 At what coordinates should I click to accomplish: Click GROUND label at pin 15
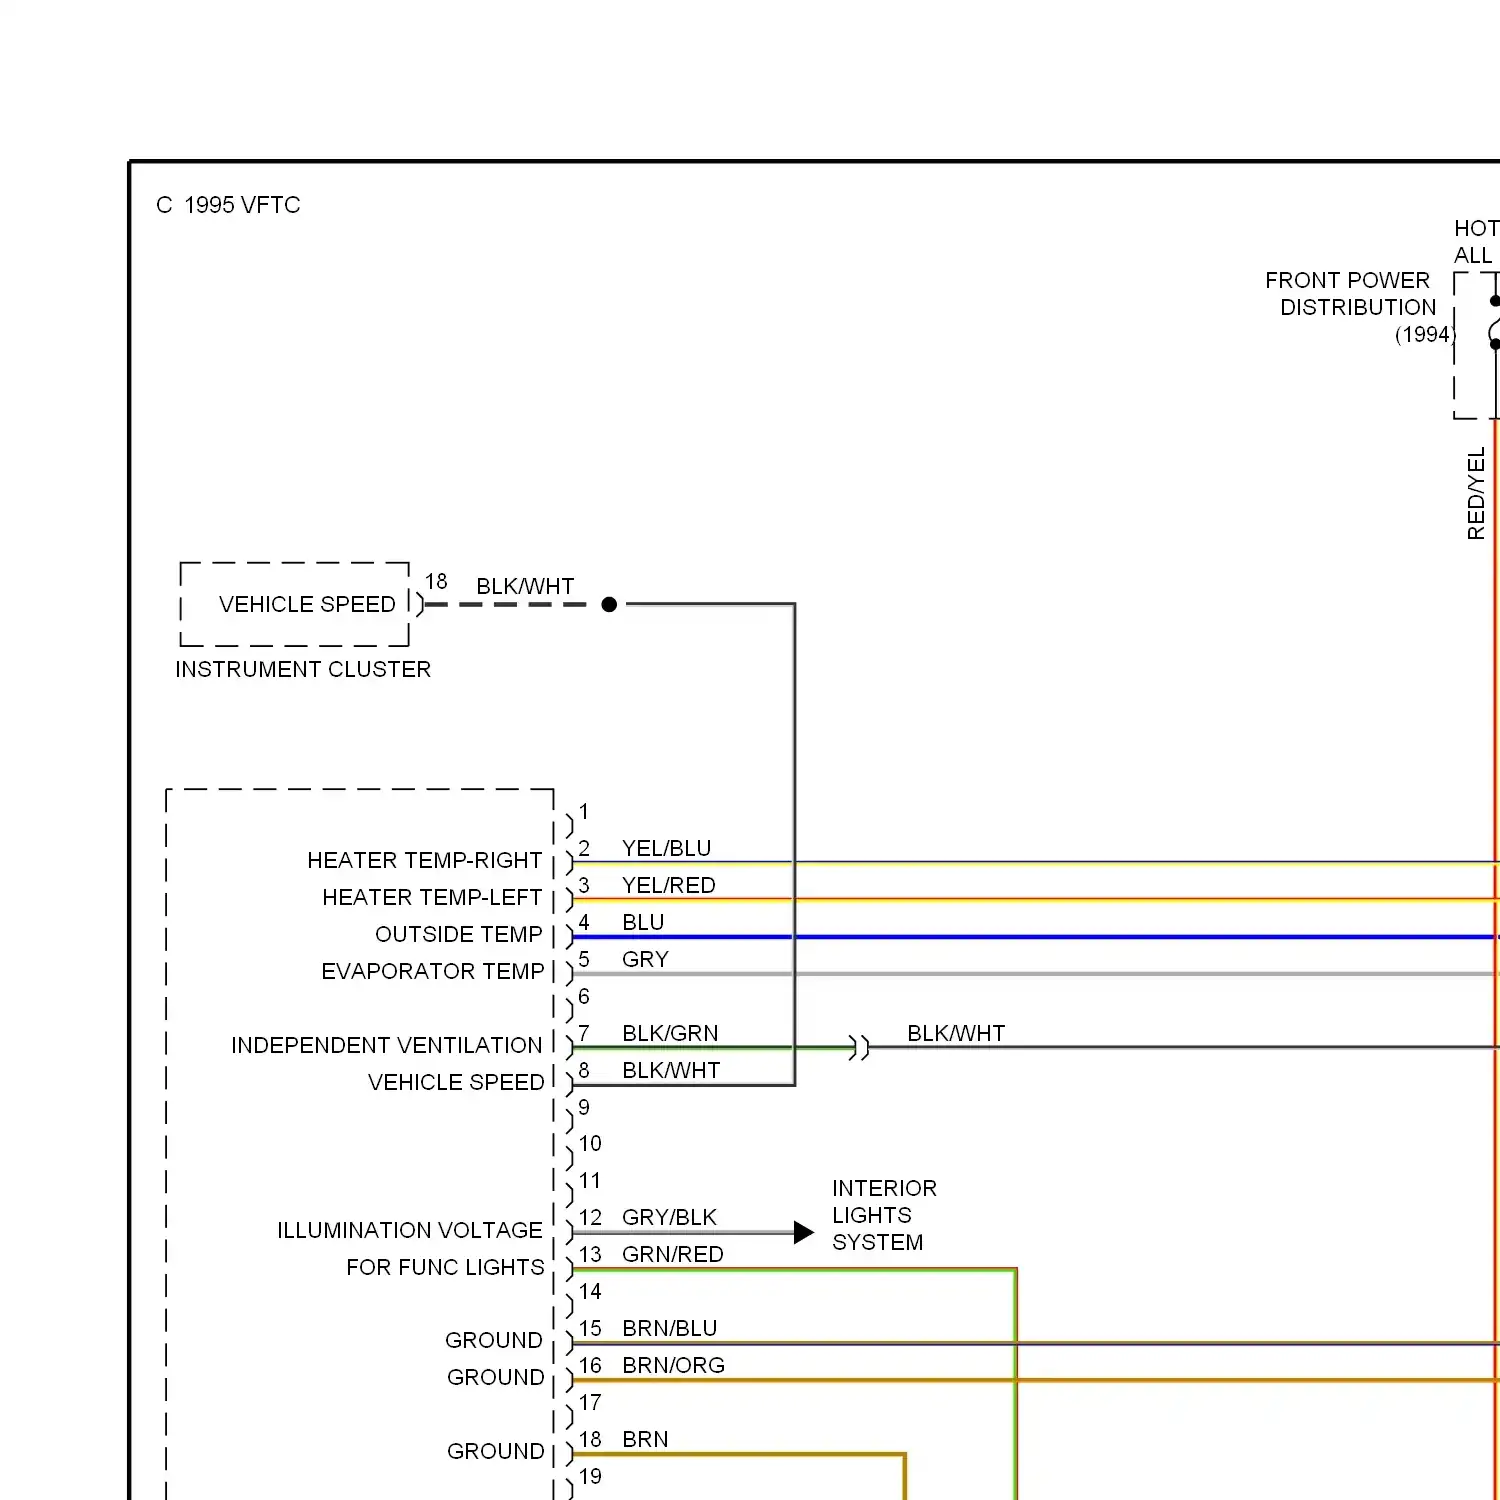click(494, 1340)
